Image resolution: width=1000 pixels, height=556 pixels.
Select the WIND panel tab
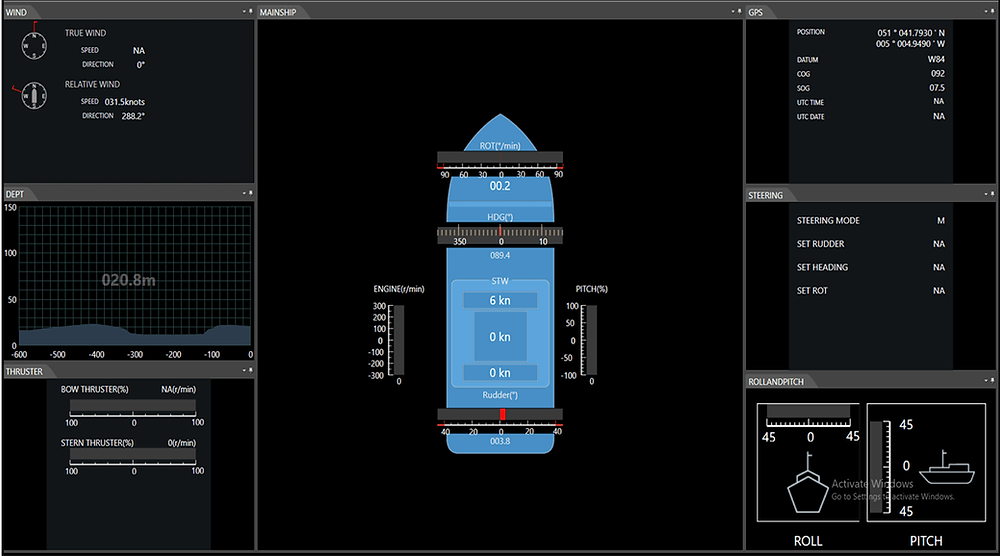17,12
